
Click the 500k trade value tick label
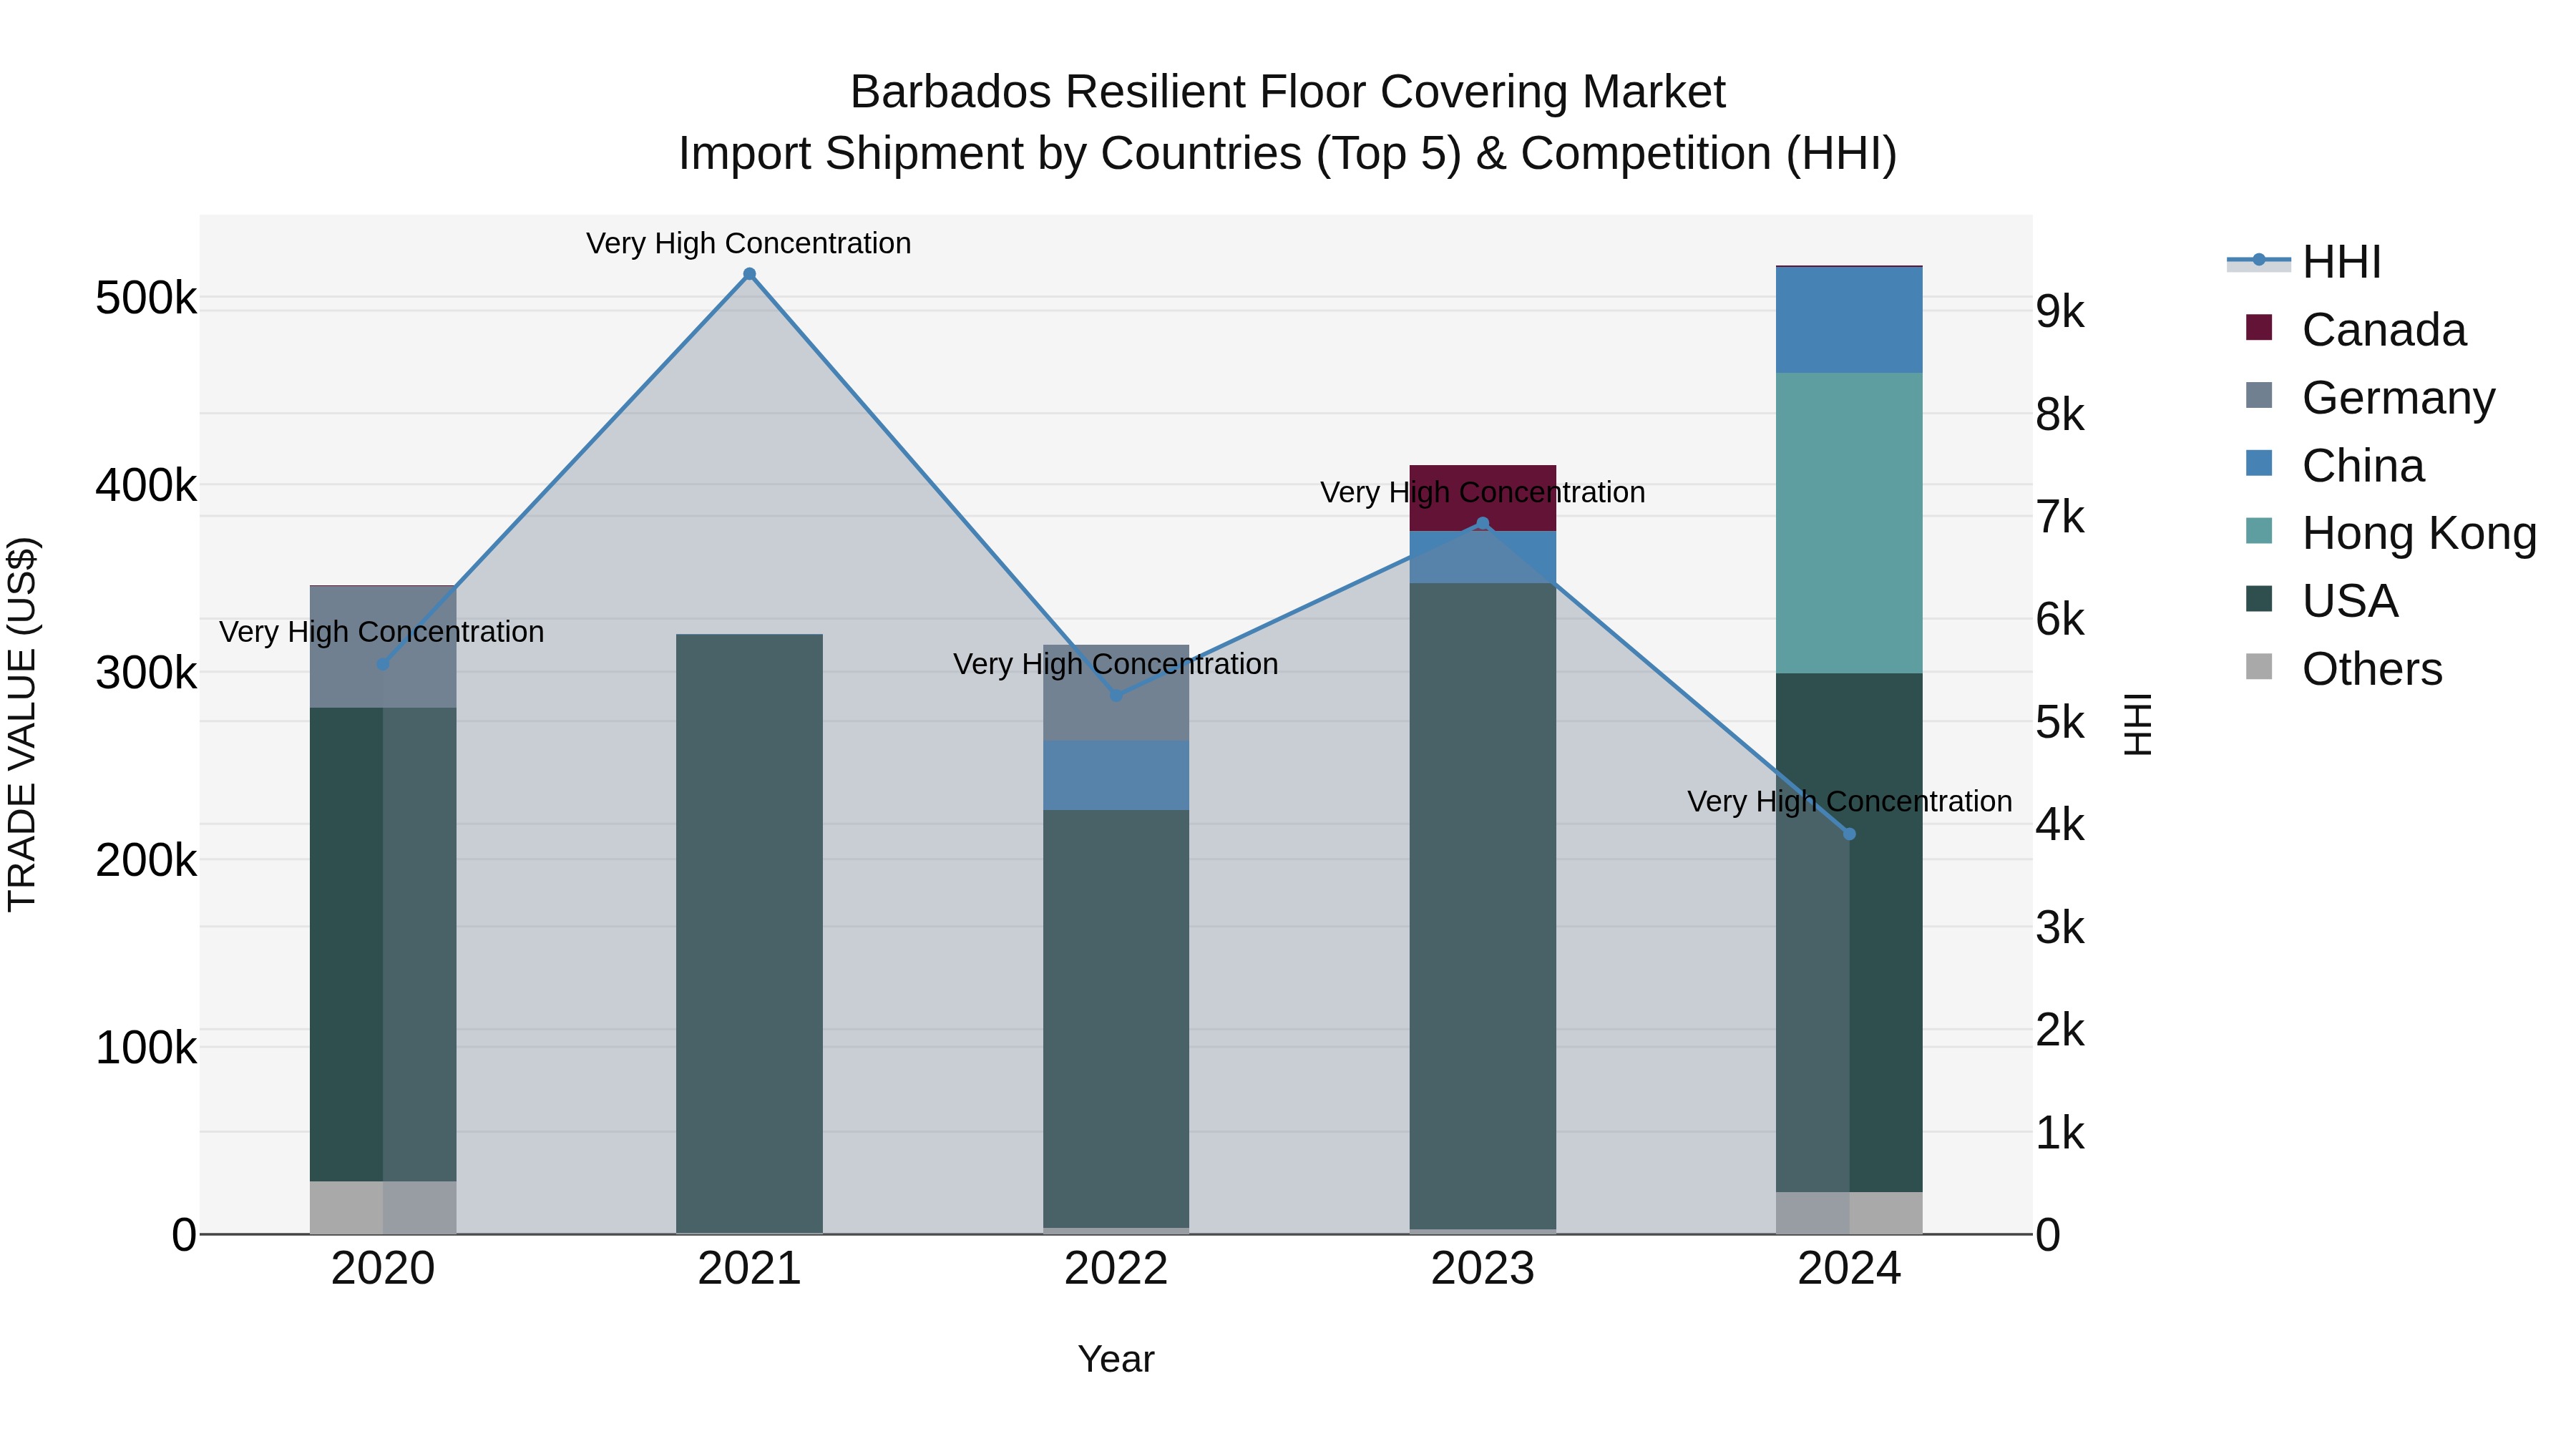tap(146, 298)
